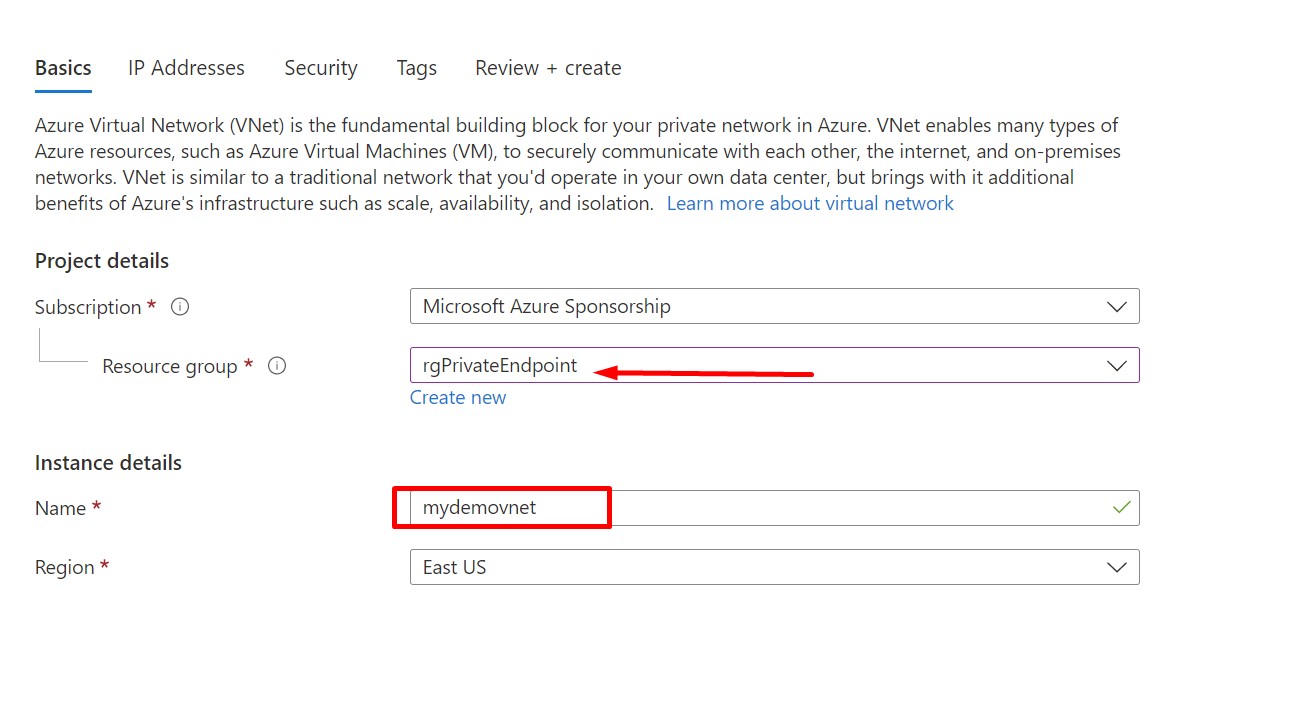Click the Subscription field label
Image resolution: width=1310 pixels, height=718 pixels.
88,307
